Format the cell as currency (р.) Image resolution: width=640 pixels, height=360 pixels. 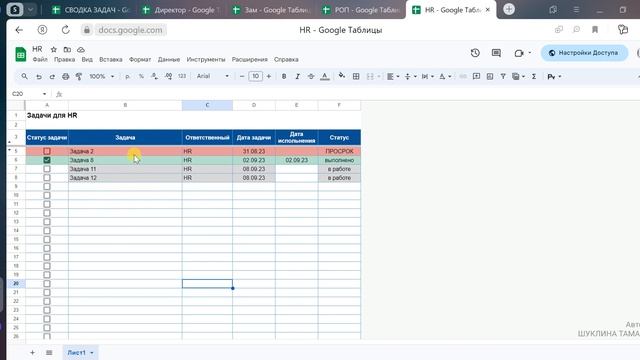tap(128, 76)
